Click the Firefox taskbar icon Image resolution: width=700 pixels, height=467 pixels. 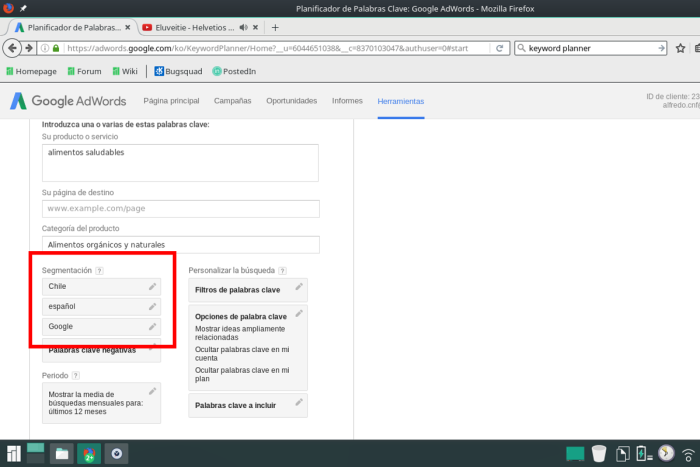click(x=89, y=454)
